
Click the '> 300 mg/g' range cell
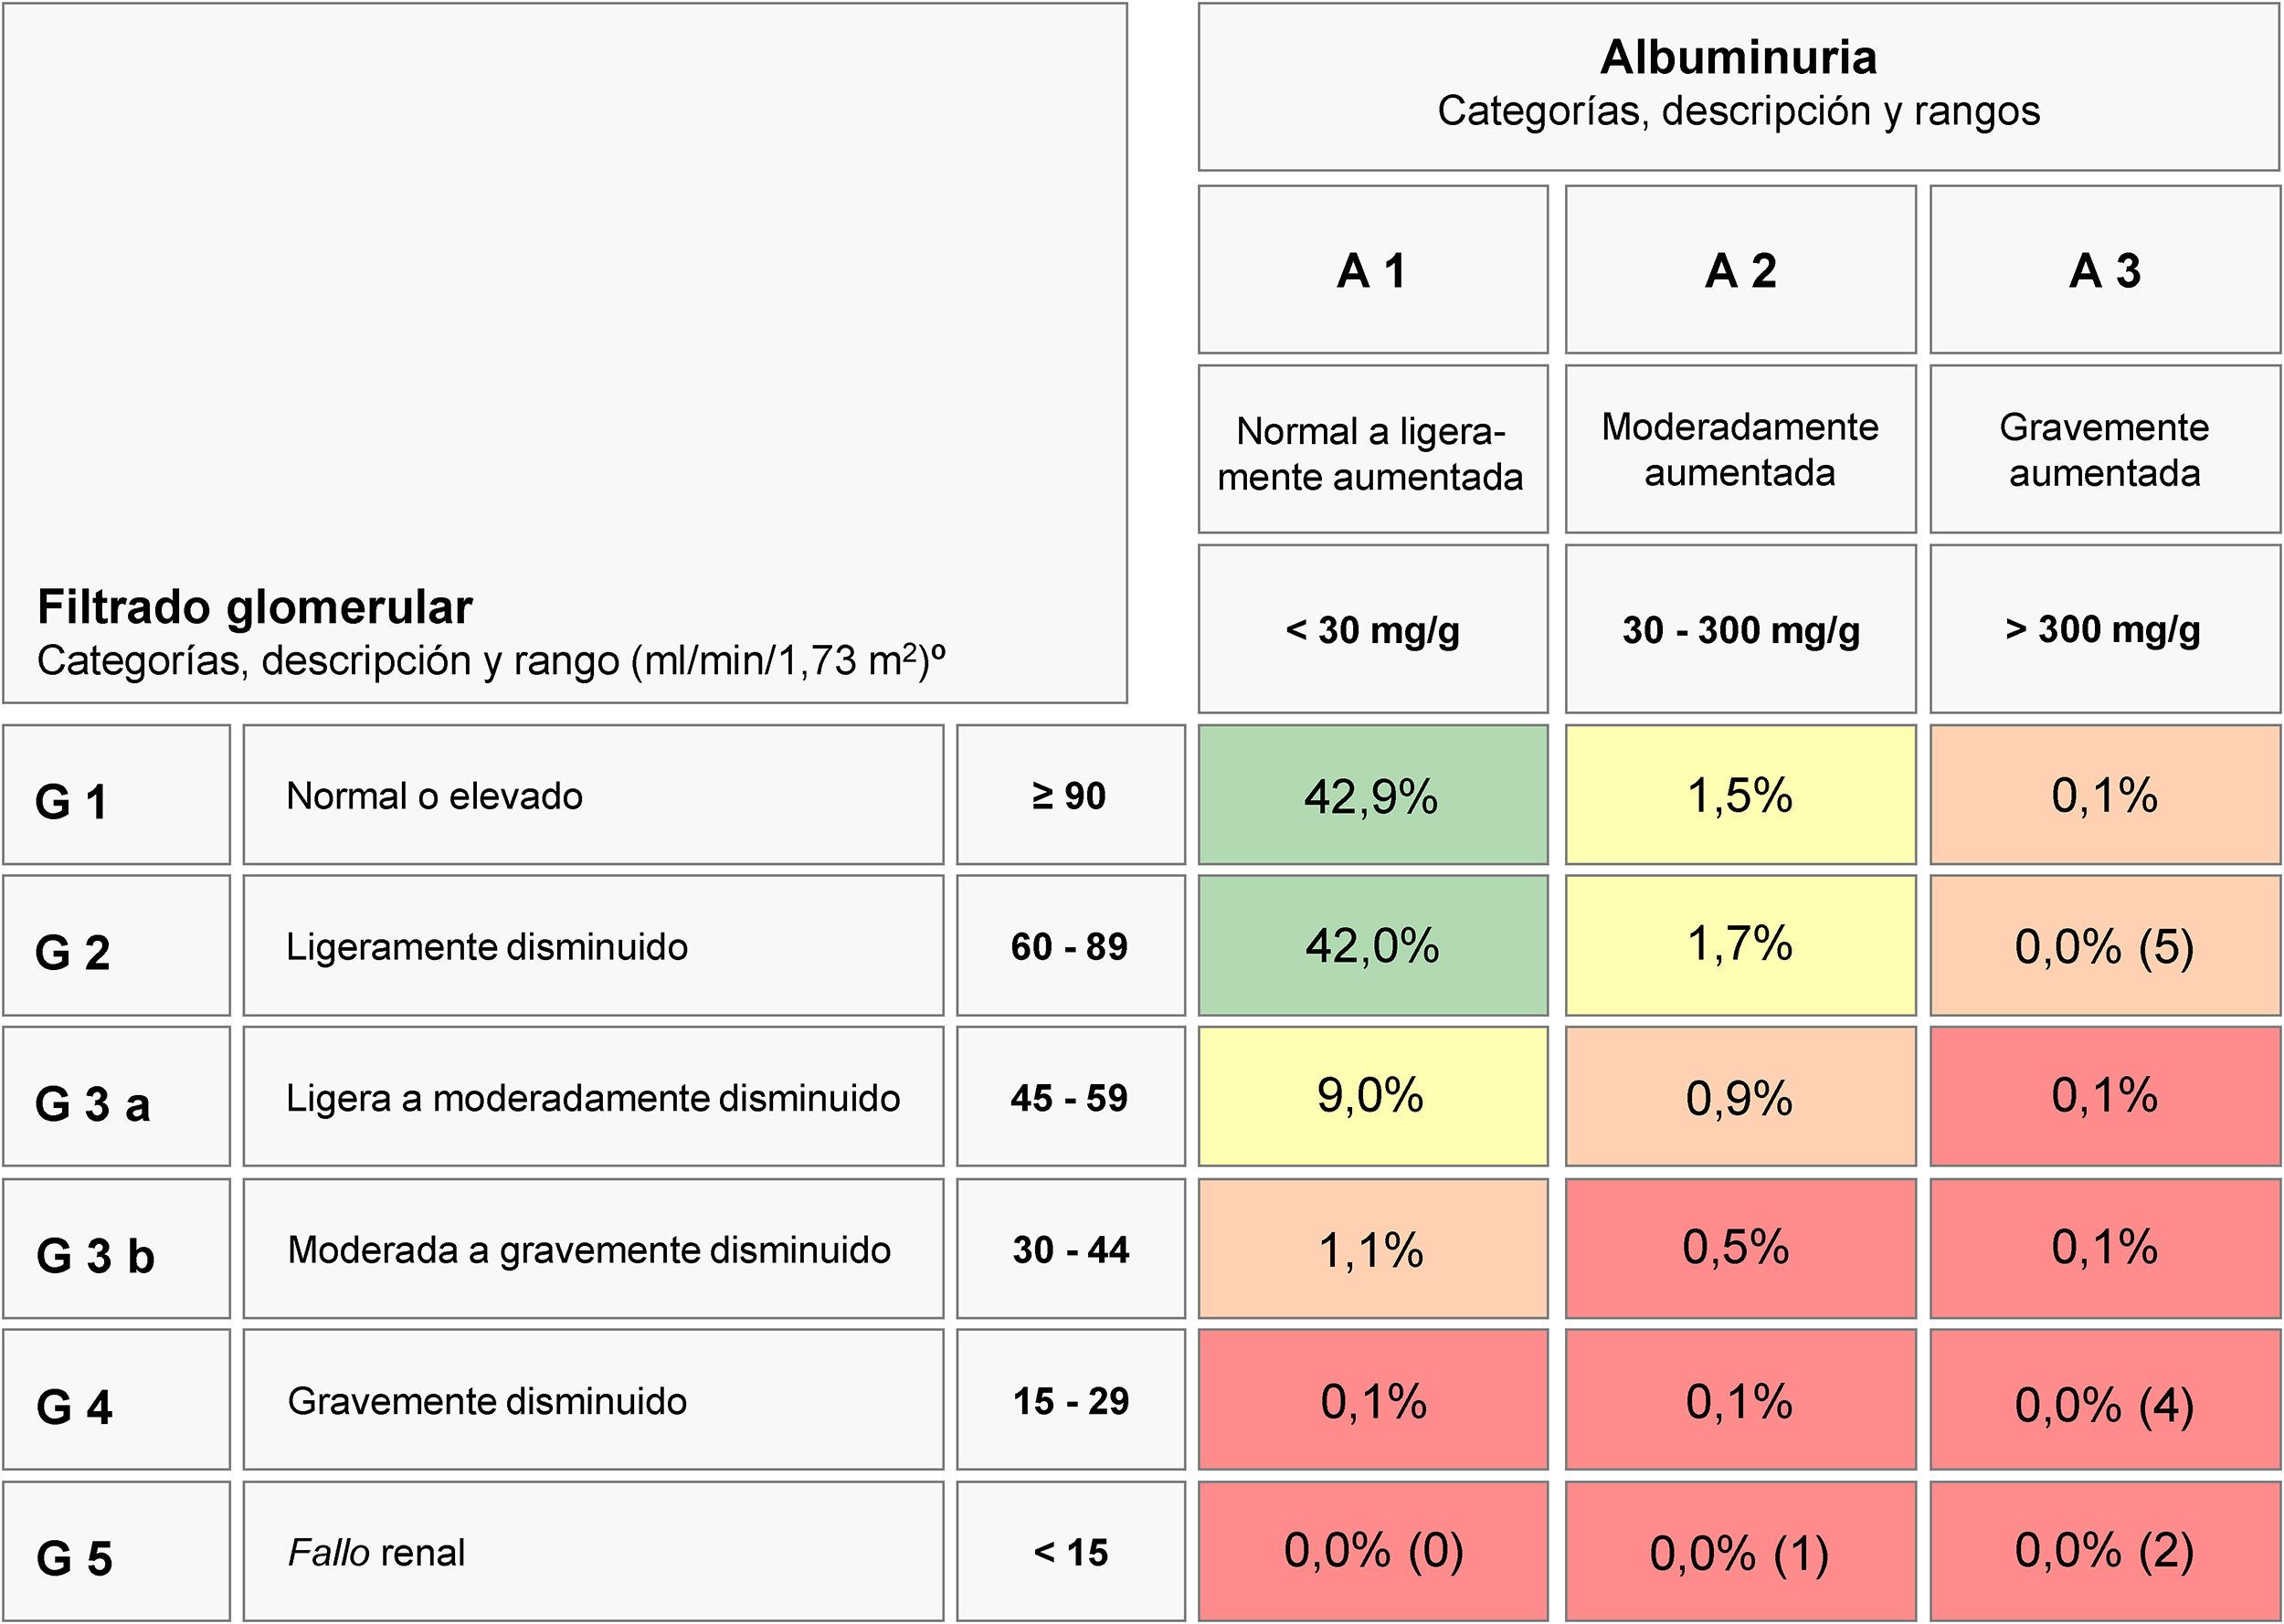click(x=2104, y=630)
